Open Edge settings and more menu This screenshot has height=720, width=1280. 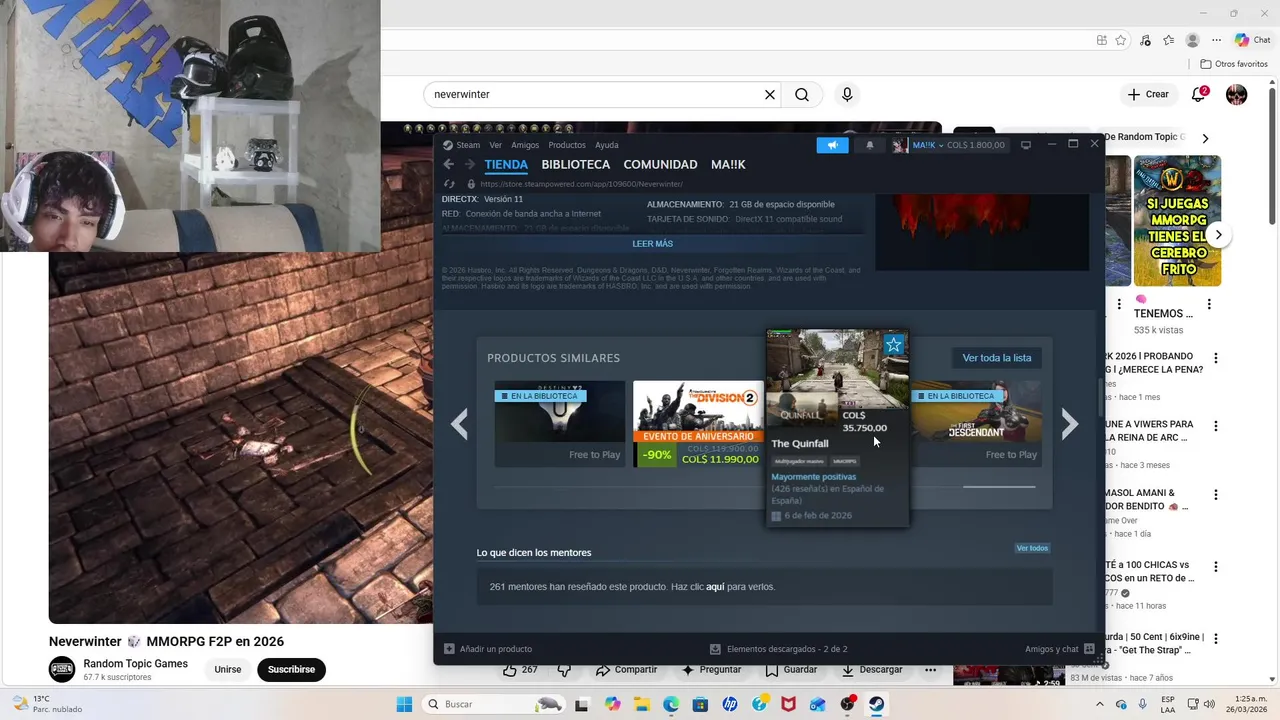click(x=1216, y=40)
